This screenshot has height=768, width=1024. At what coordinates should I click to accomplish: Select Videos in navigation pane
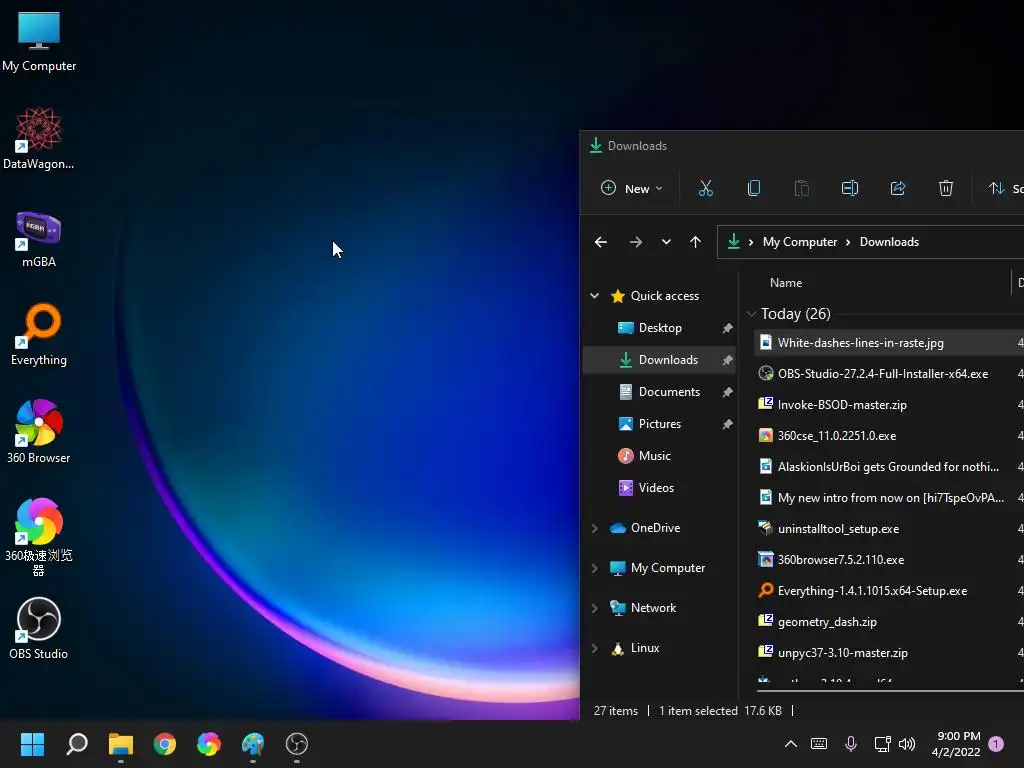[659, 488]
